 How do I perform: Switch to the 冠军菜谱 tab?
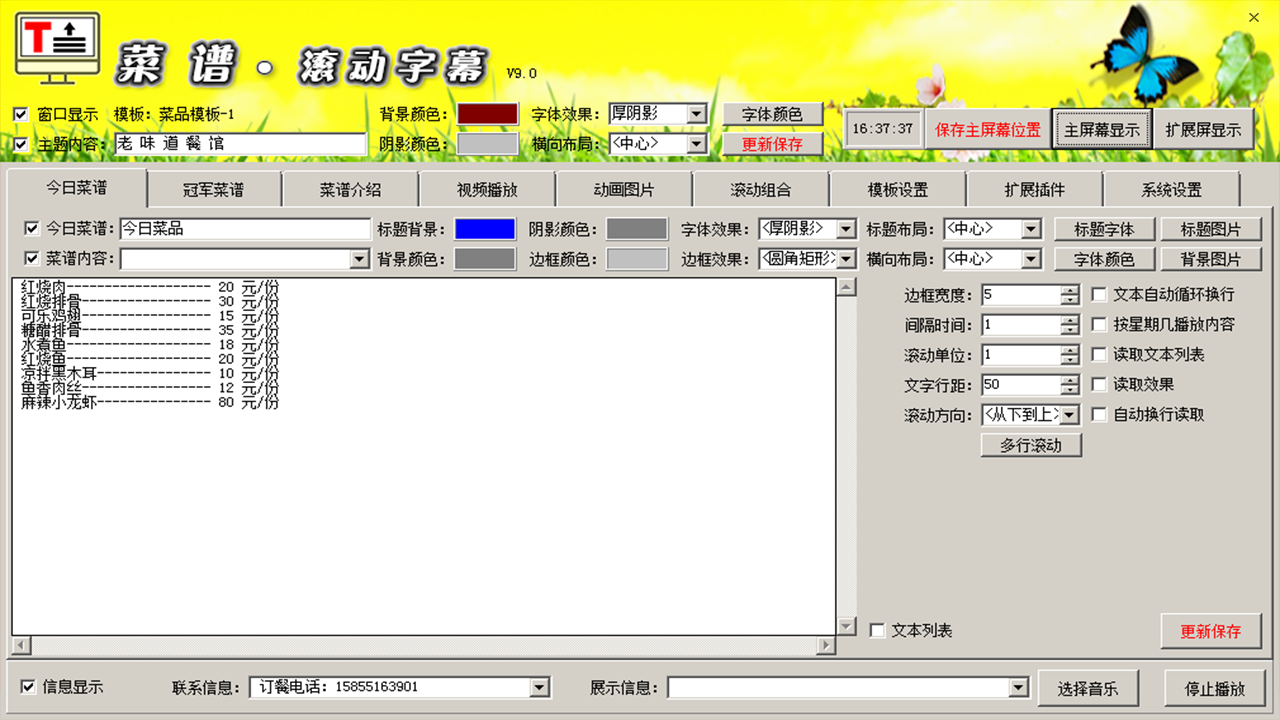[213, 189]
